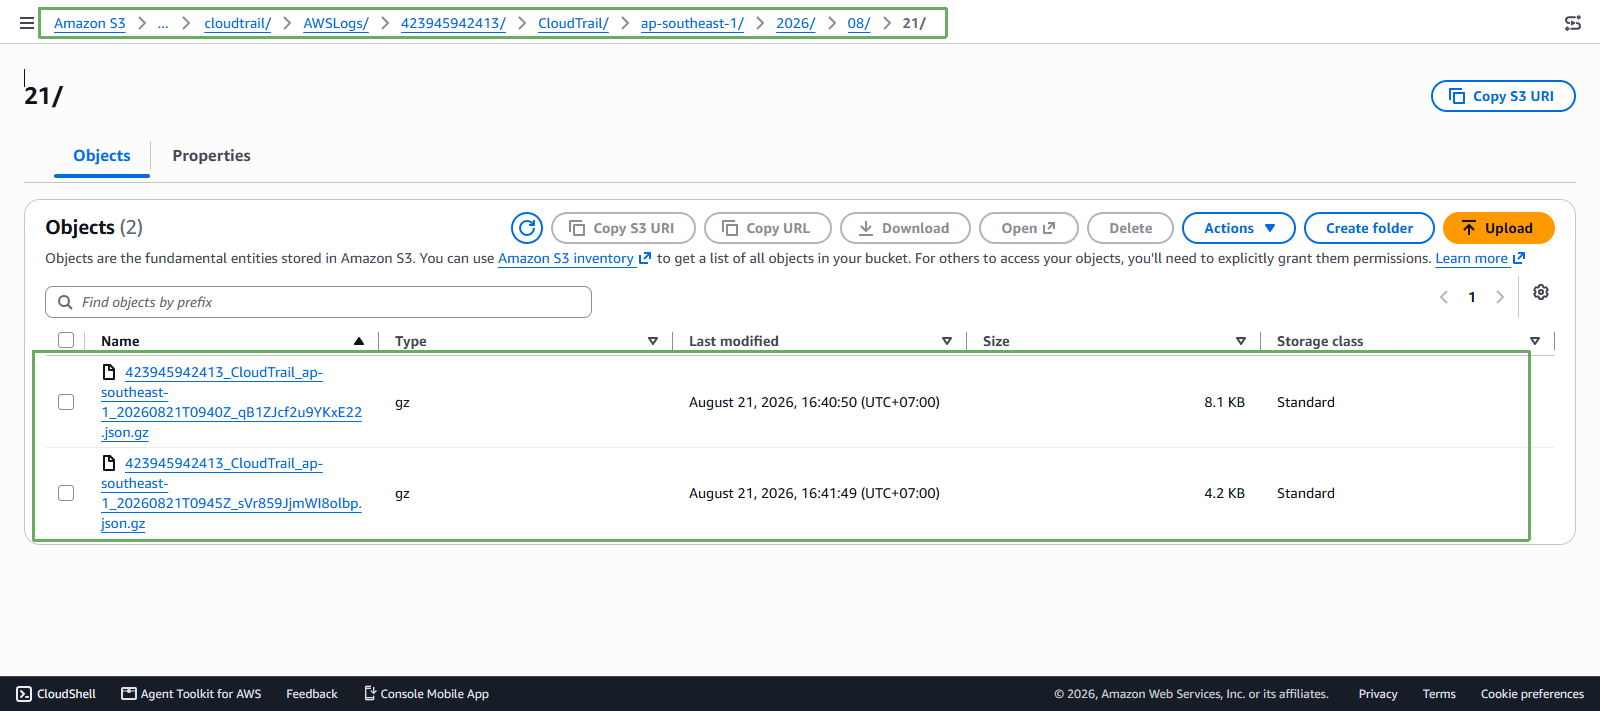
Task: Sort by Storage class column arrow
Action: pyautogui.click(x=1535, y=341)
